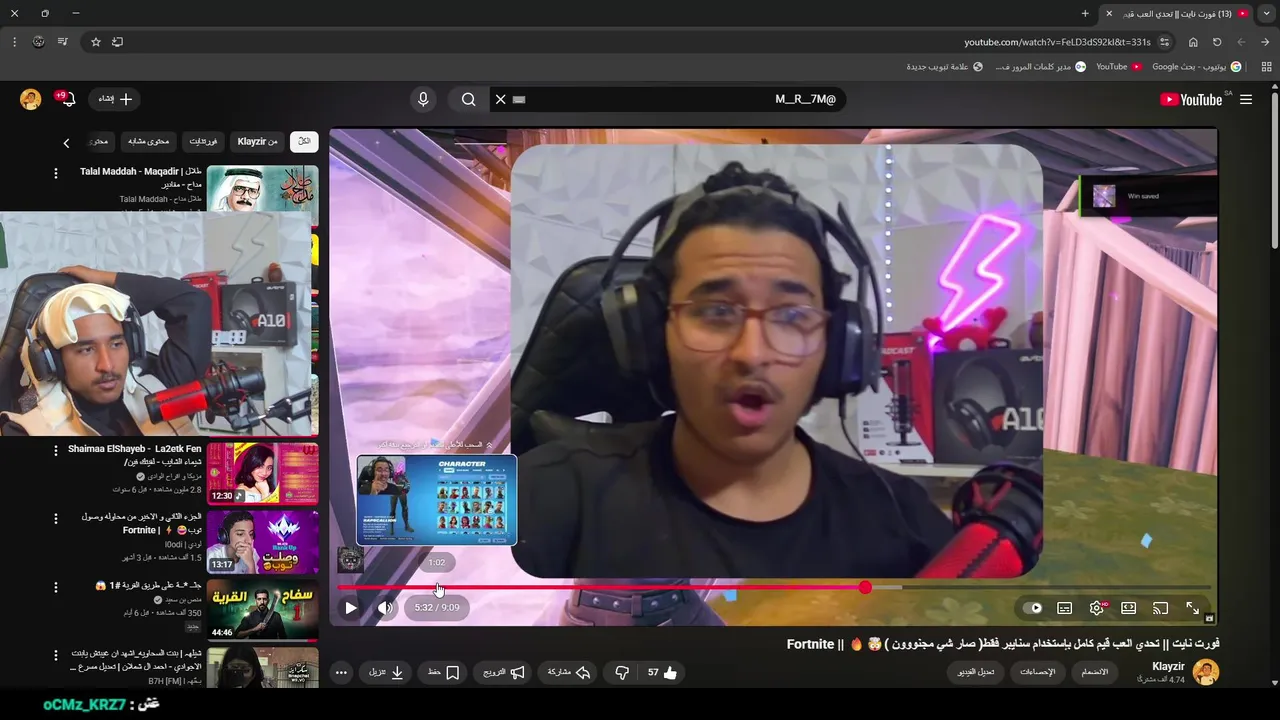Image resolution: width=1280 pixels, height=720 pixels.
Task: Start voice search with the microphone
Action: [423, 99]
